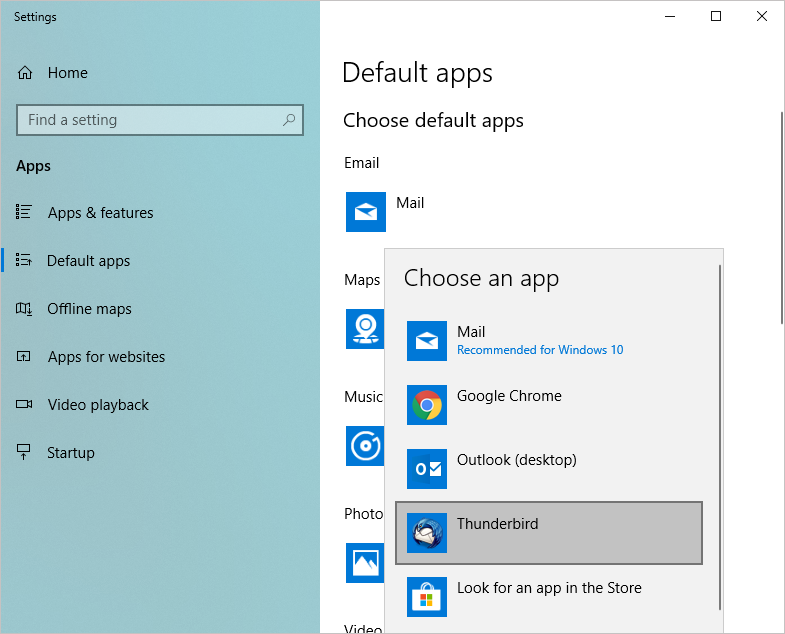Screen dimensions: 785x634
Task: Choose the Google Chrome icon
Action: [x=427, y=405]
